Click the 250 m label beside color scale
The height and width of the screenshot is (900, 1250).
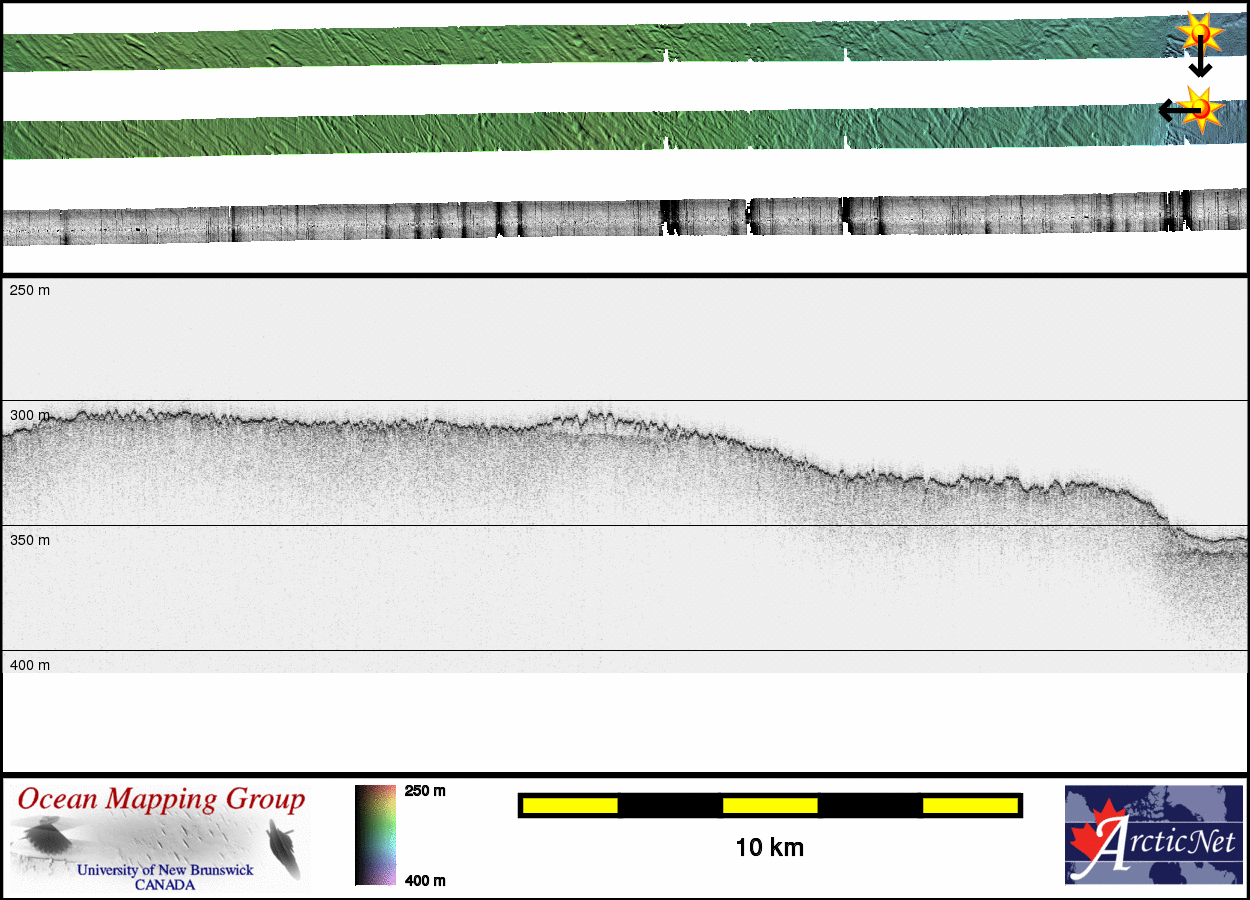[x=425, y=791]
